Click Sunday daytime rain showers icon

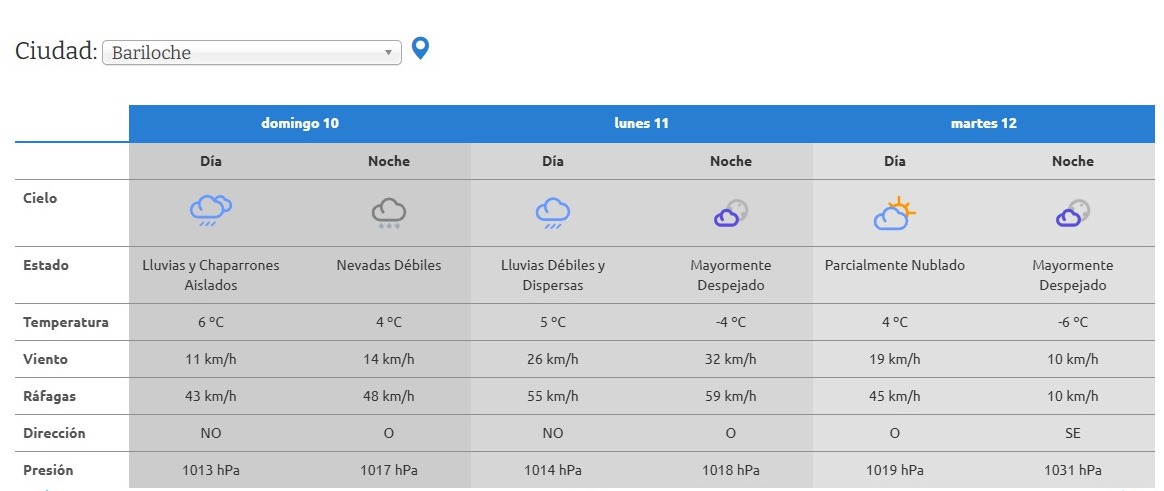(210, 210)
